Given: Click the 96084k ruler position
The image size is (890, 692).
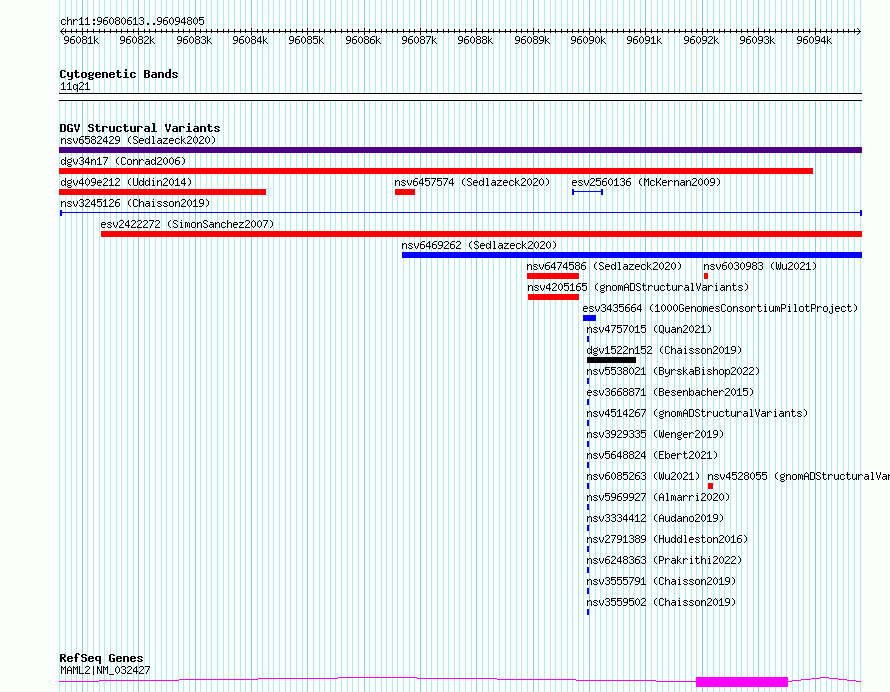Looking at the screenshot, I should pos(250,40).
